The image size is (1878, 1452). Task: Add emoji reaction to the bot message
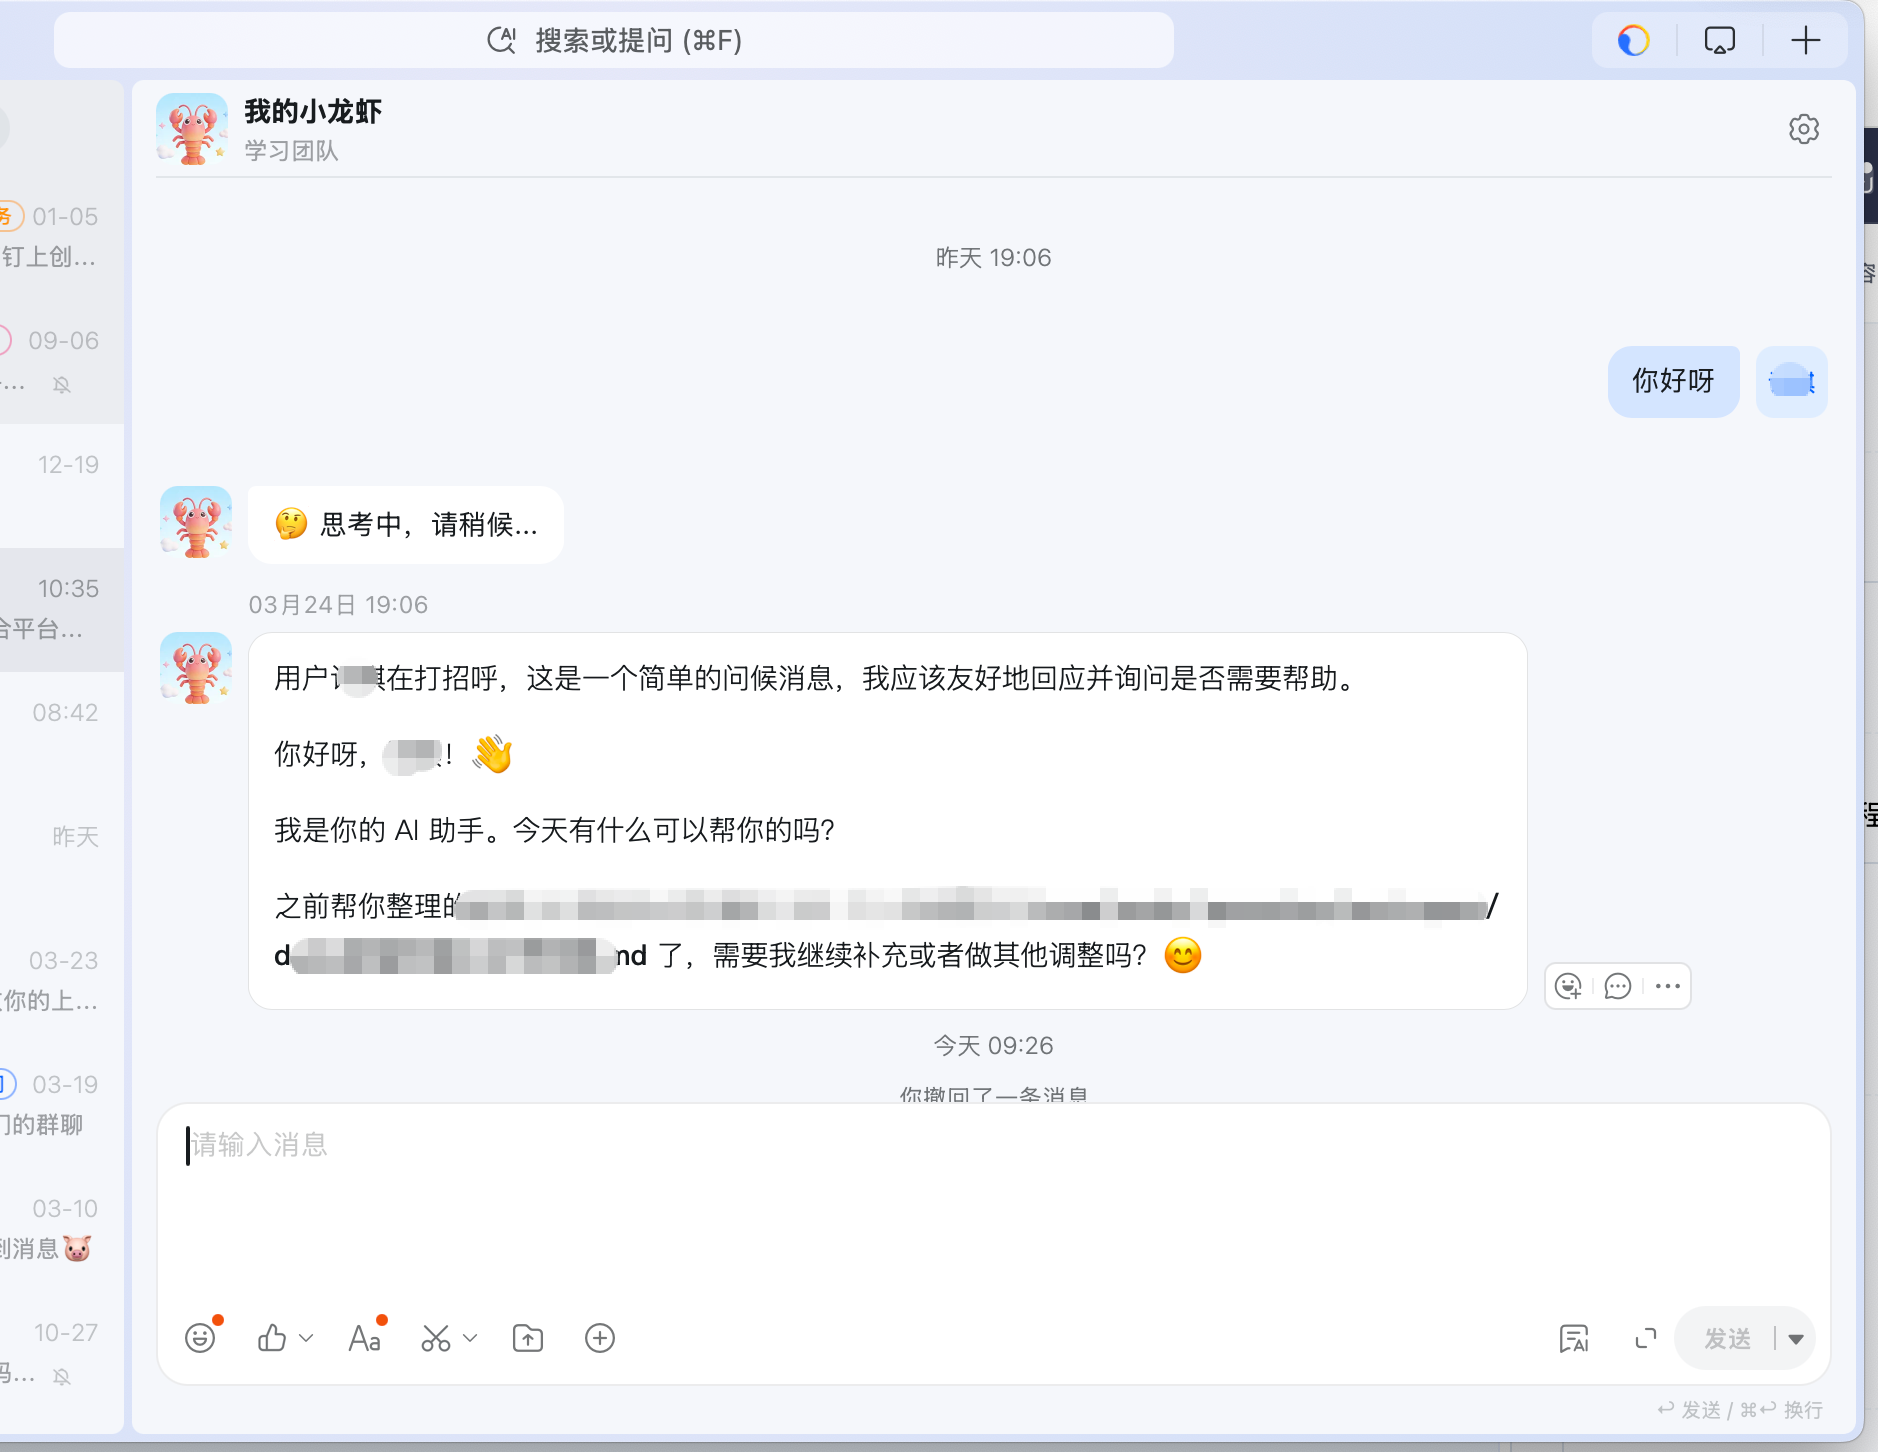click(1569, 987)
